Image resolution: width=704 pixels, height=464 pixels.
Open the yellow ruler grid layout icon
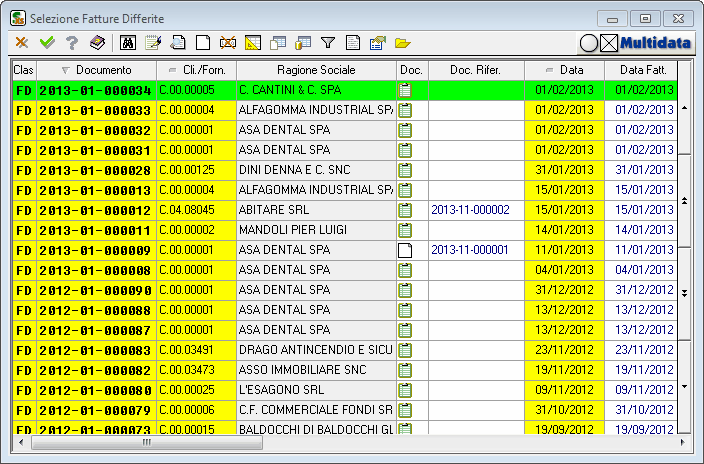253,43
